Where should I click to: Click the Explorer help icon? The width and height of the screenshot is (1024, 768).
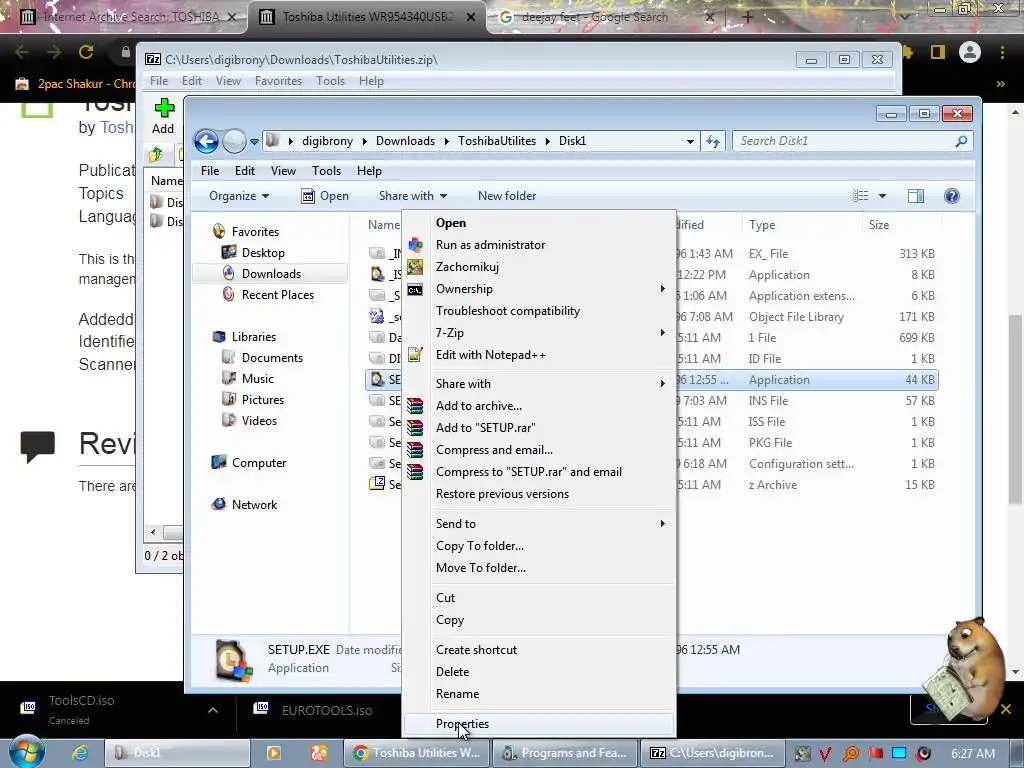coord(952,196)
